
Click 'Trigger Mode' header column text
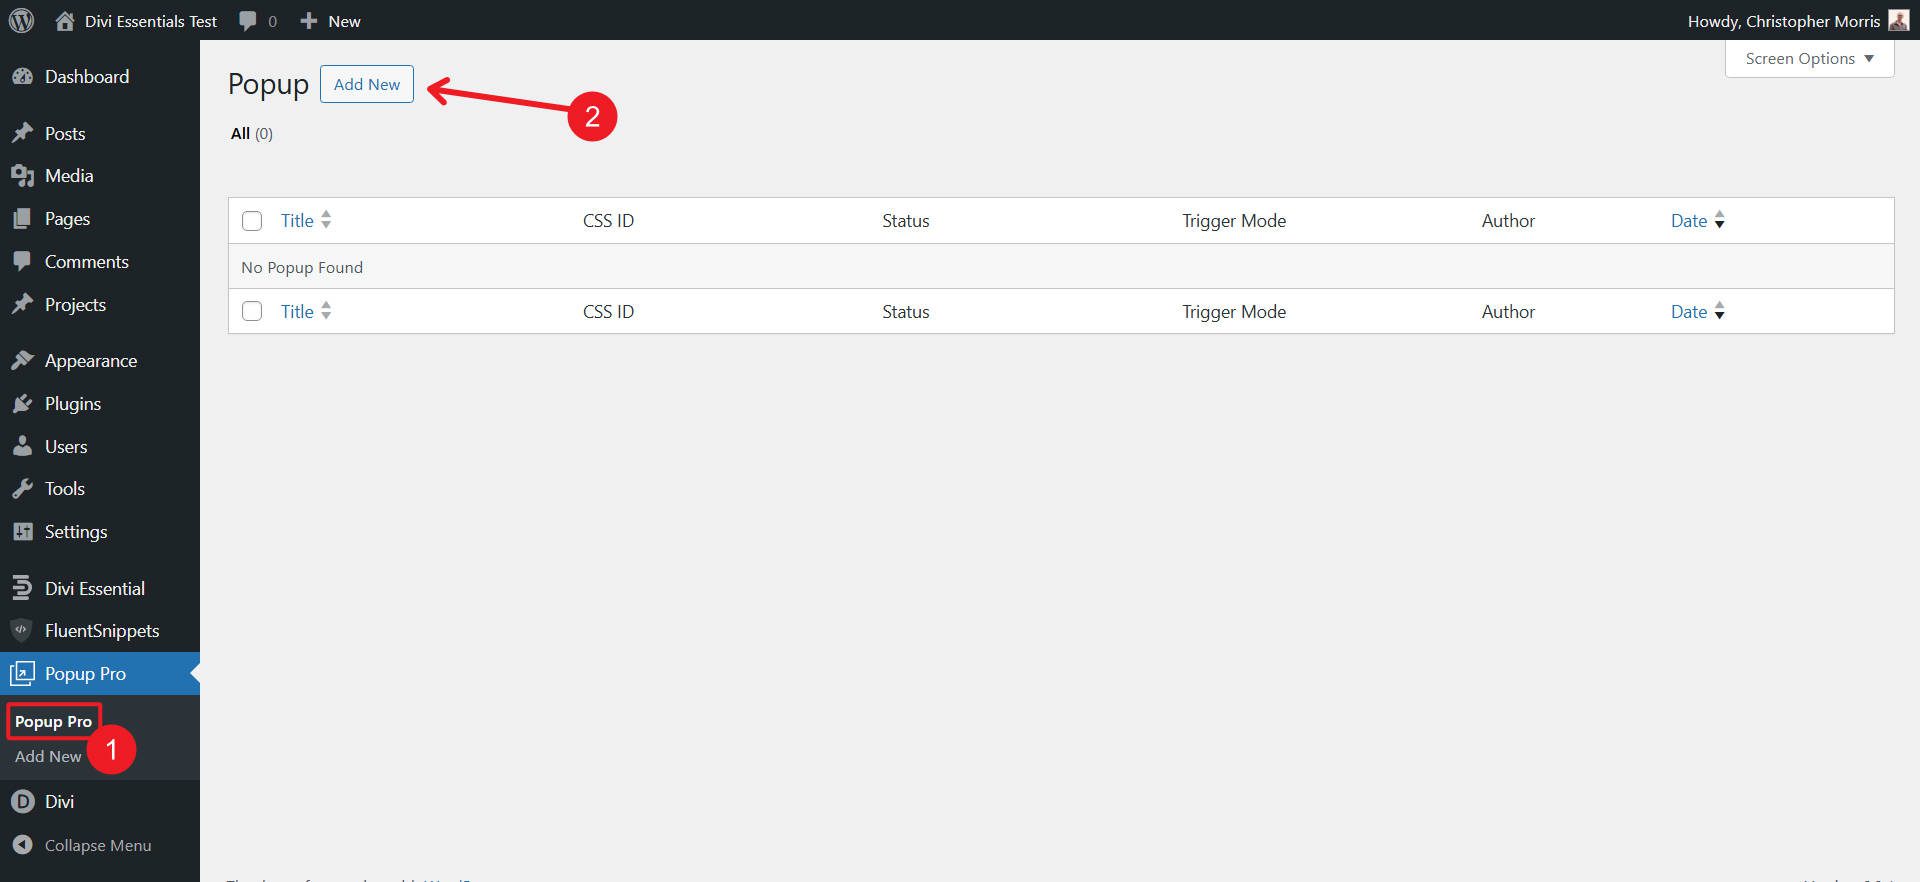1234,221
